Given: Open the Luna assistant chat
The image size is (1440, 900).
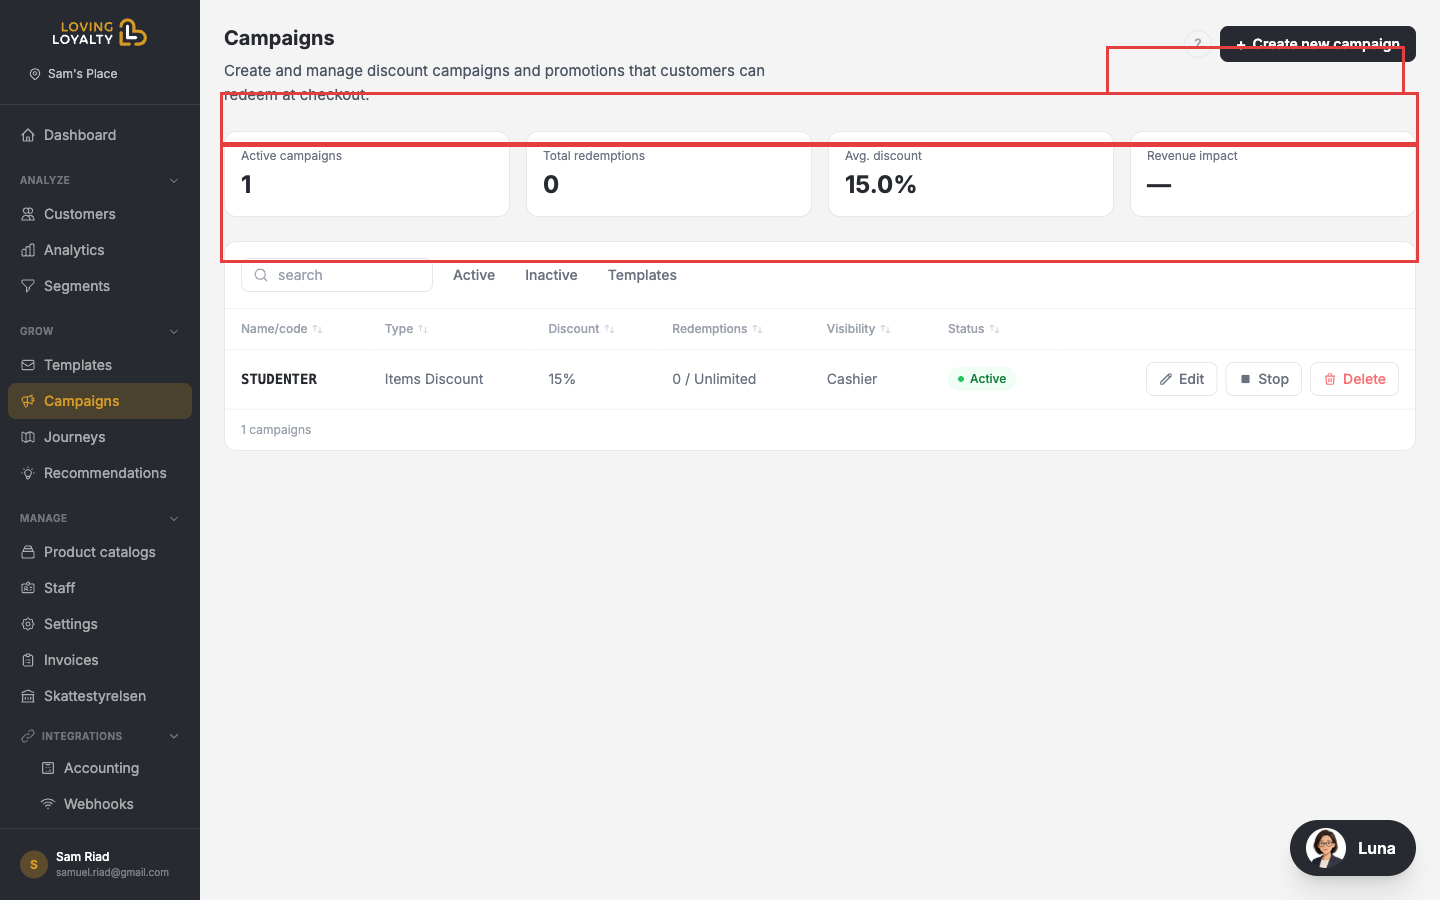Looking at the screenshot, I should coord(1353,848).
